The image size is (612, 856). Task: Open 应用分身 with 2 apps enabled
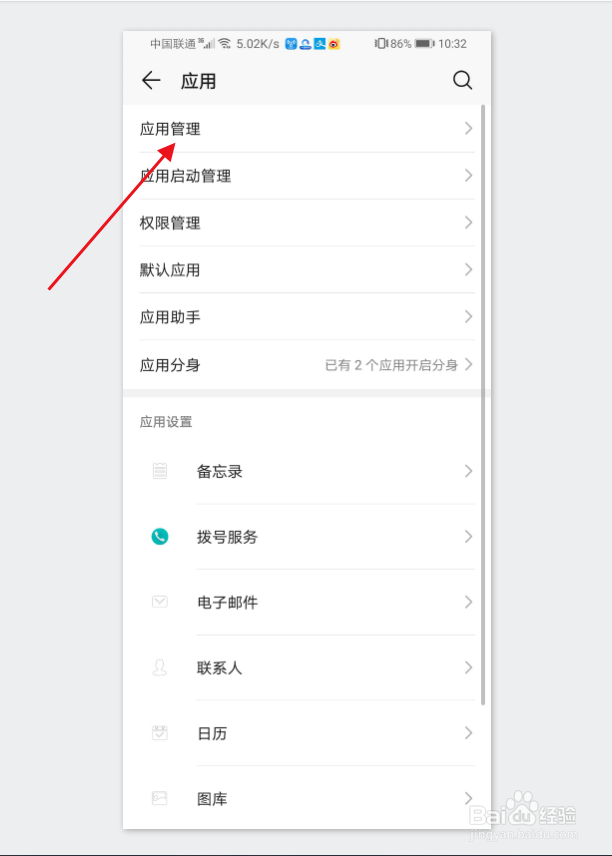[x=307, y=365]
